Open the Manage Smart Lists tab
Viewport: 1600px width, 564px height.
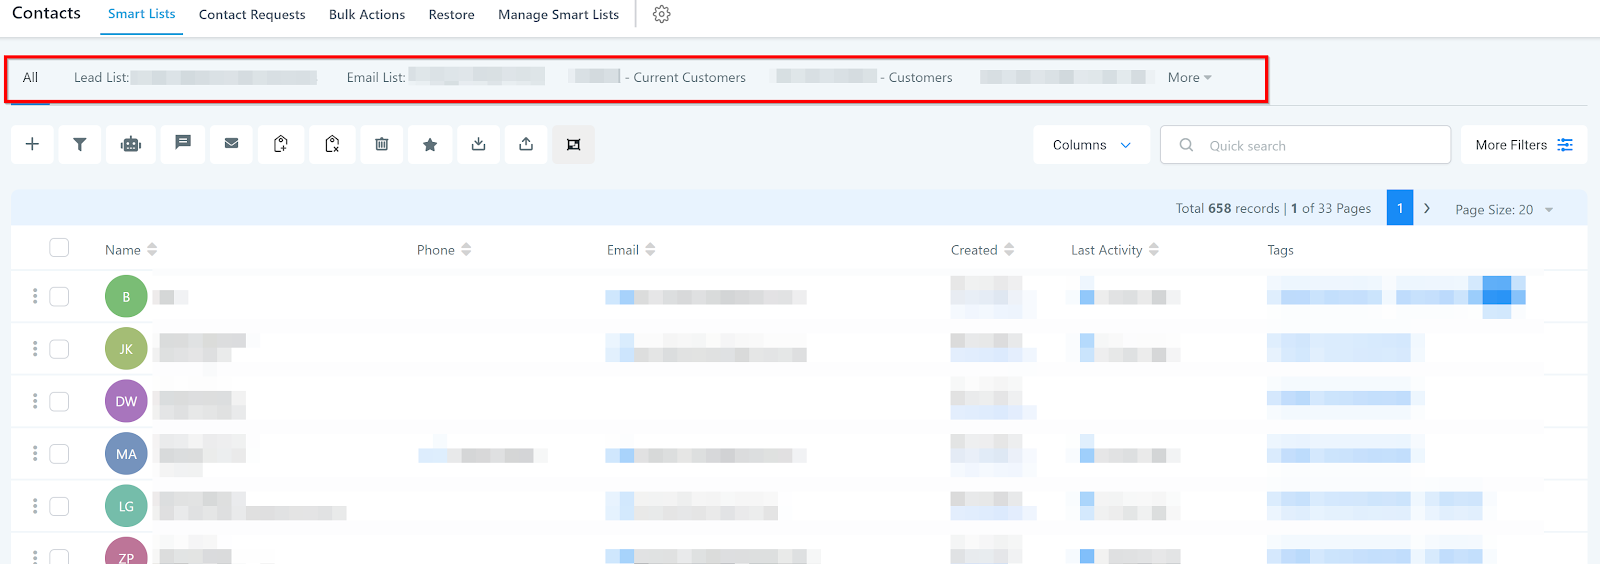coord(558,15)
